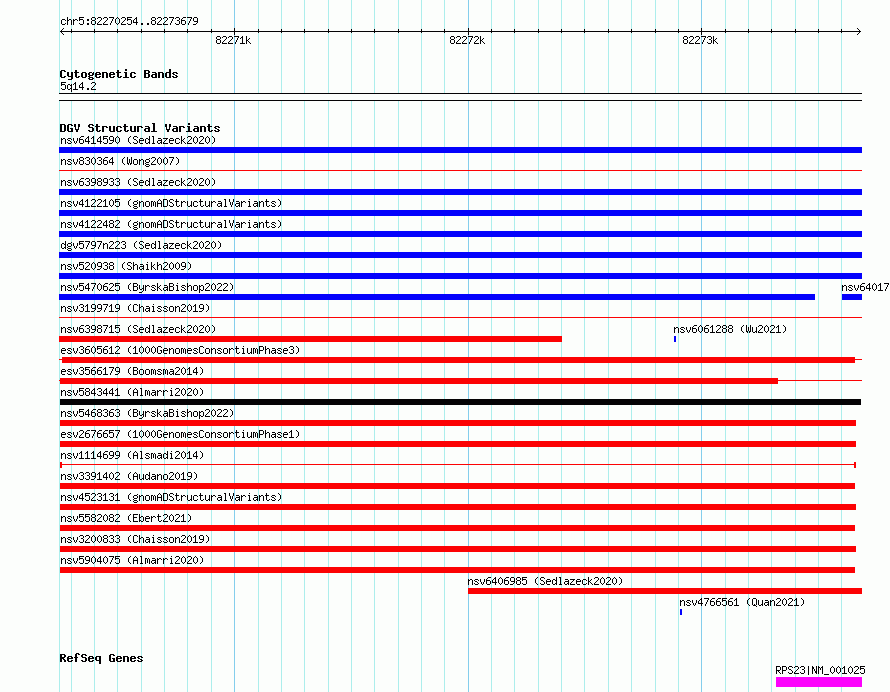Click the red nsv6398715 variant bar
The height and width of the screenshot is (692, 890).
click(310, 339)
